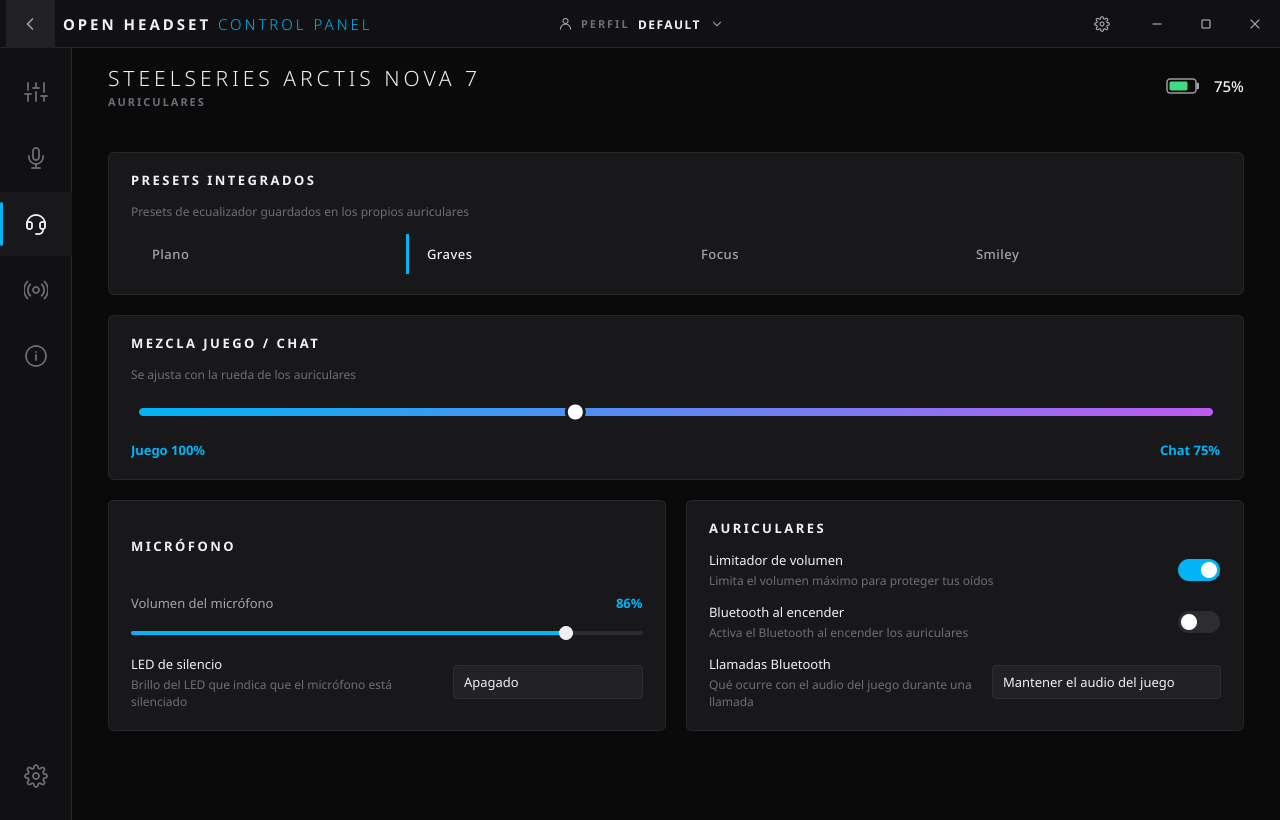The width and height of the screenshot is (1280, 820).
Task: Close the control panel window
Action: pyautogui.click(x=1255, y=24)
